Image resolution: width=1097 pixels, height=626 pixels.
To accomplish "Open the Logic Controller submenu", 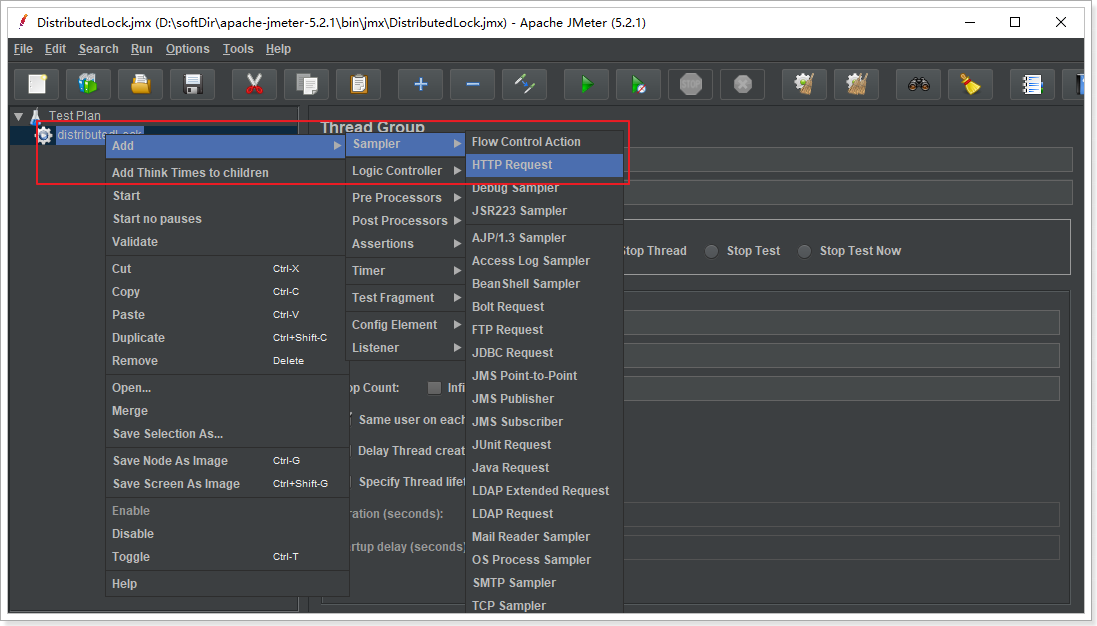I will click(406, 171).
